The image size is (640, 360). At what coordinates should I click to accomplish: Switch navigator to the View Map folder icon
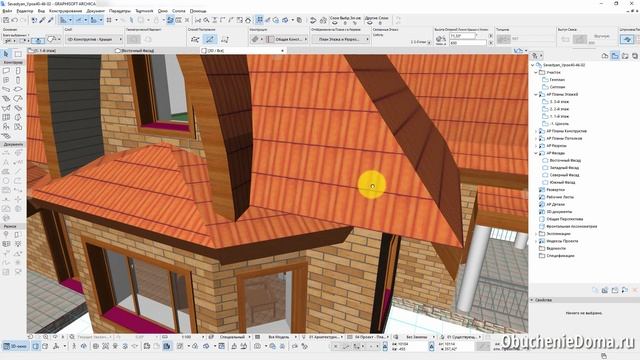pos(615,56)
